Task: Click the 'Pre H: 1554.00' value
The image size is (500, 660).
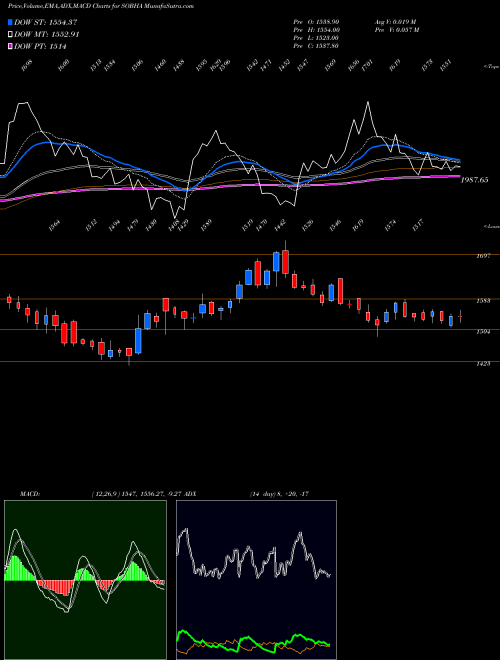Action: pos(316,30)
